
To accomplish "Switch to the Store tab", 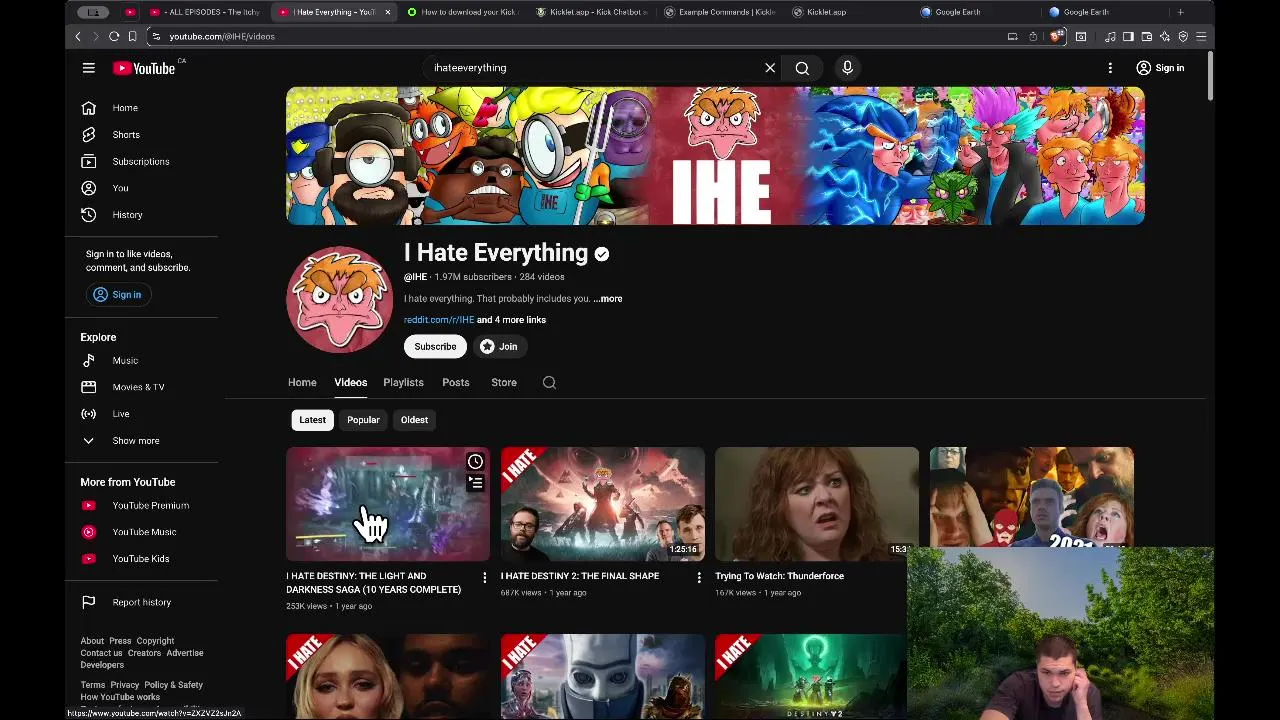I will tap(504, 383).
